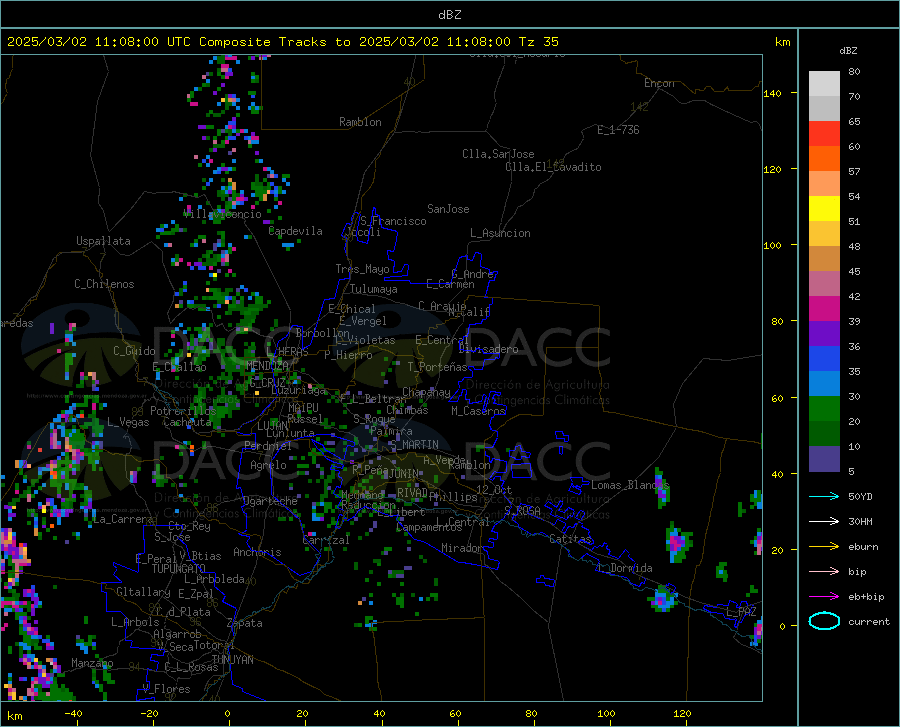The height and width of the screenshot is (727, 900).
Task: Click the 'Divisadero' label on the map
Action: [488, 349]
